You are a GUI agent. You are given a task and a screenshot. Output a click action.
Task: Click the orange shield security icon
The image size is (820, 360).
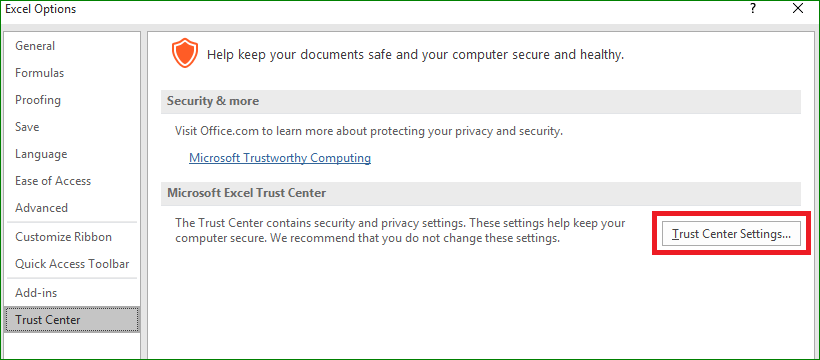185,54
